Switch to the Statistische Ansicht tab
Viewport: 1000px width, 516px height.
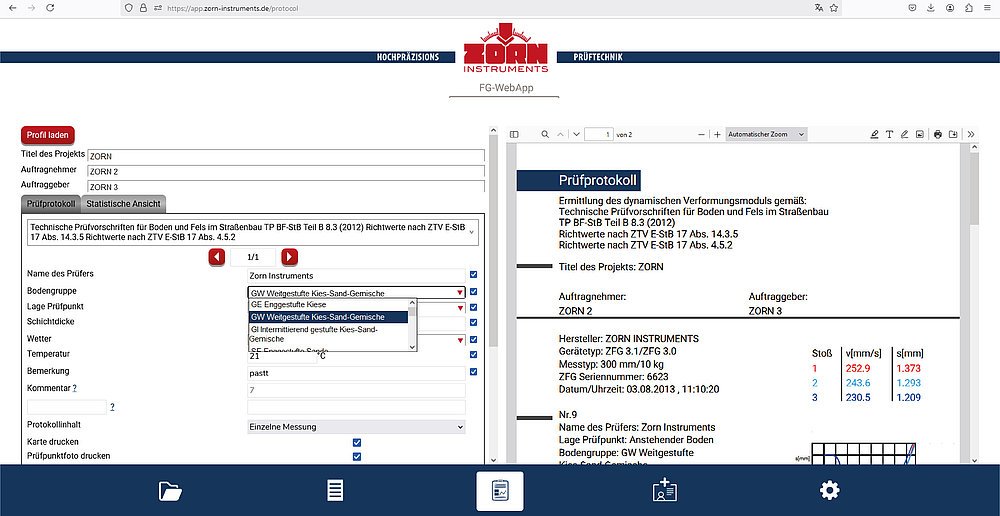pos(123,203)
